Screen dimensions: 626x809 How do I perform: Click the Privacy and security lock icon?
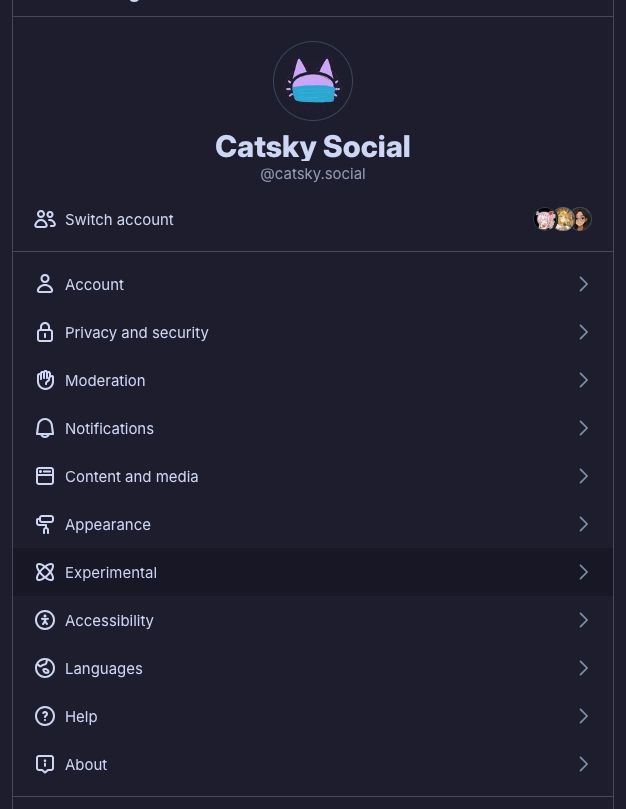tap(45, 332)
